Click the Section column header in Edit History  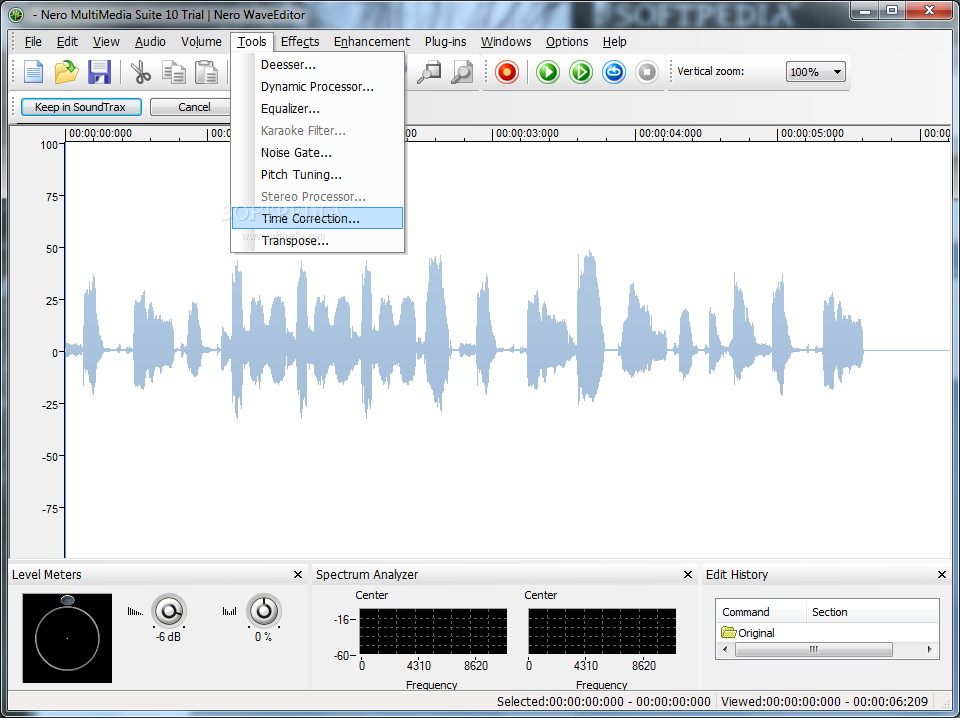[872, 612]
